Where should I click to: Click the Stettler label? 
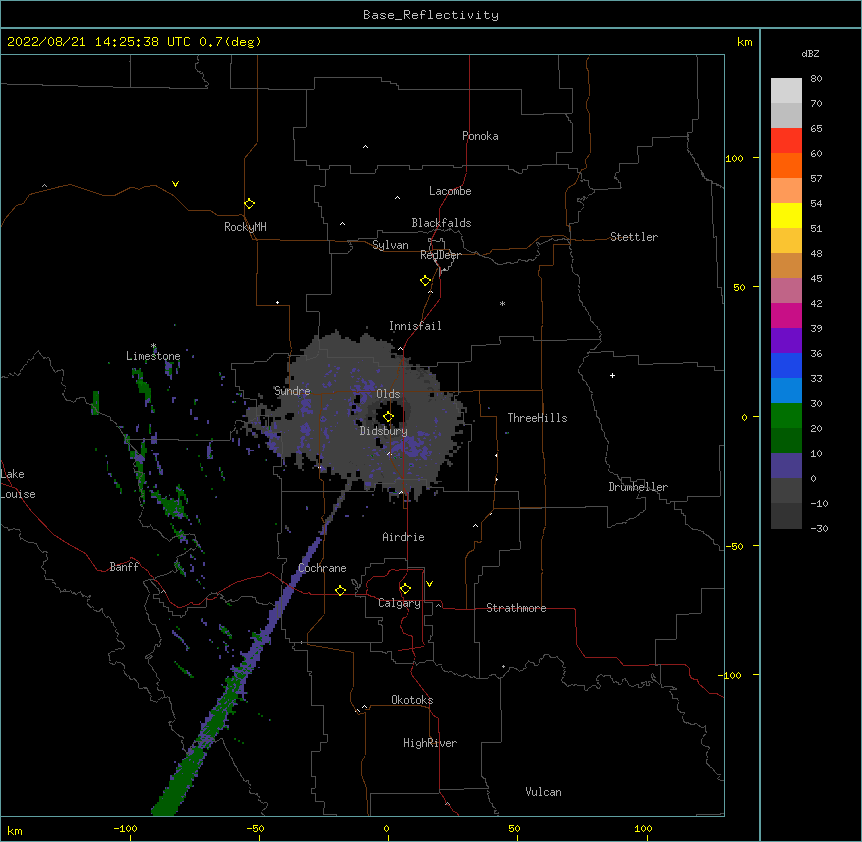pyautogui.click(x=633, y=237)
